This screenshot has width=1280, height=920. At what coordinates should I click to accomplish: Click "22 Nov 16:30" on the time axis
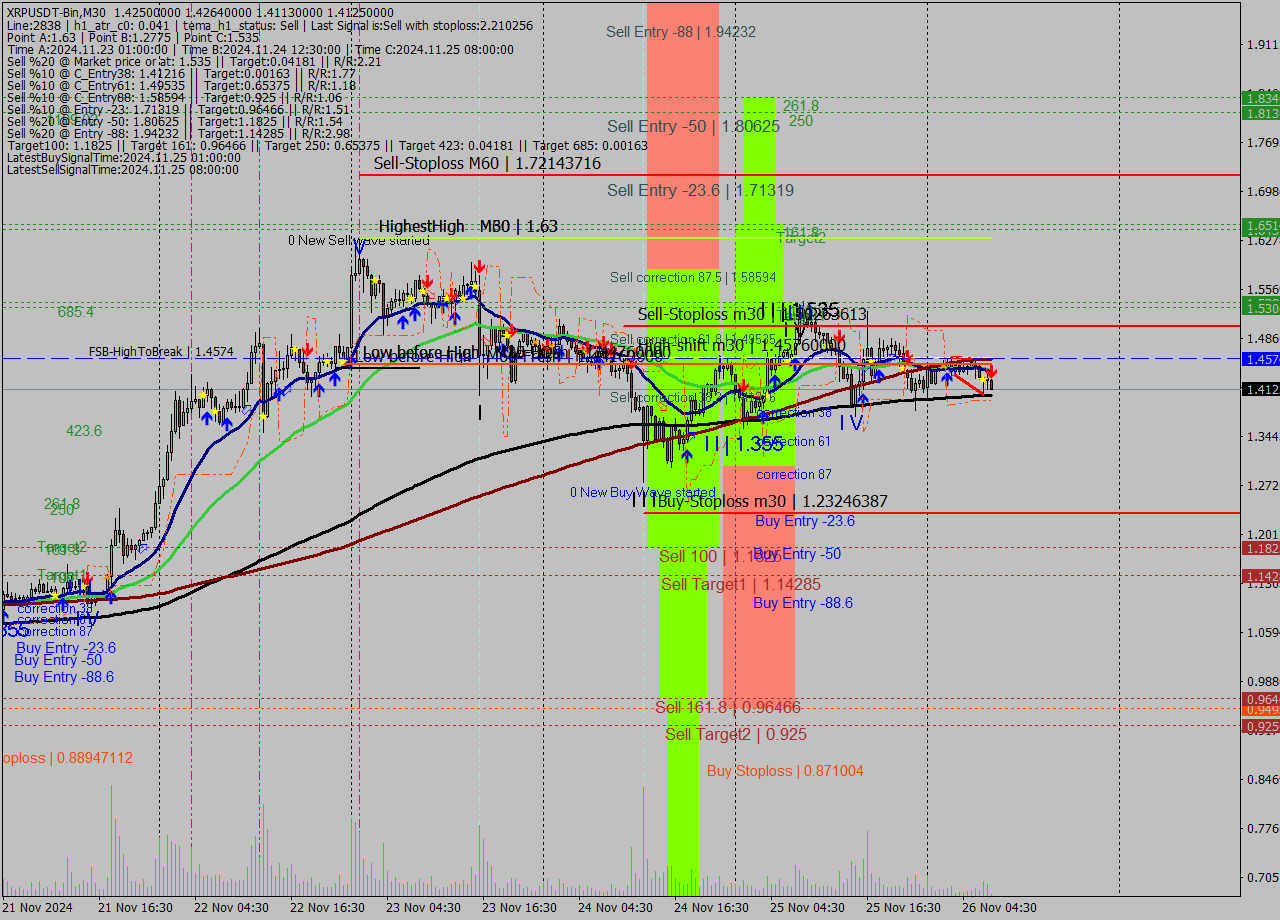[326, 908]
